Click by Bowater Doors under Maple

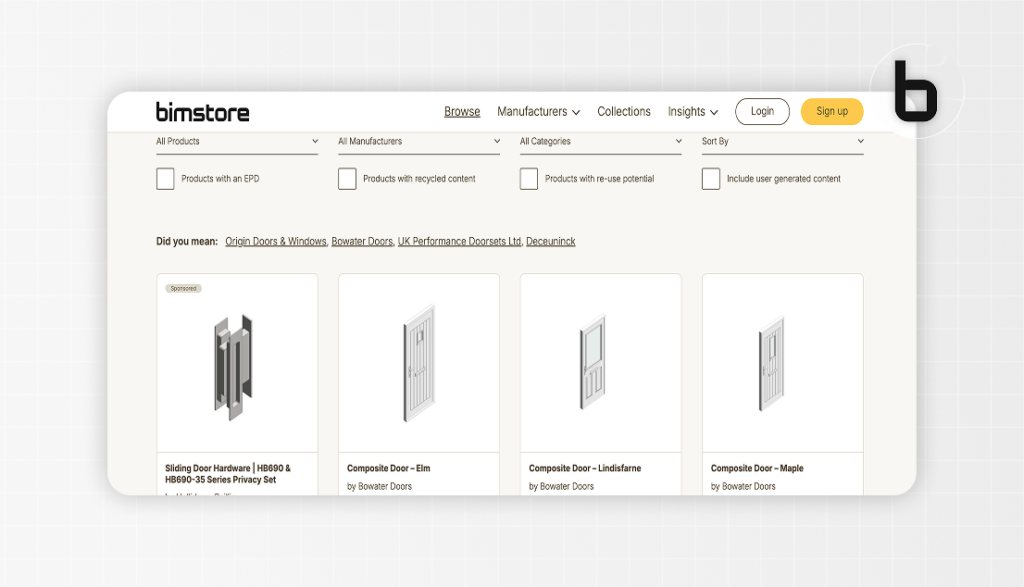[743, 486]
